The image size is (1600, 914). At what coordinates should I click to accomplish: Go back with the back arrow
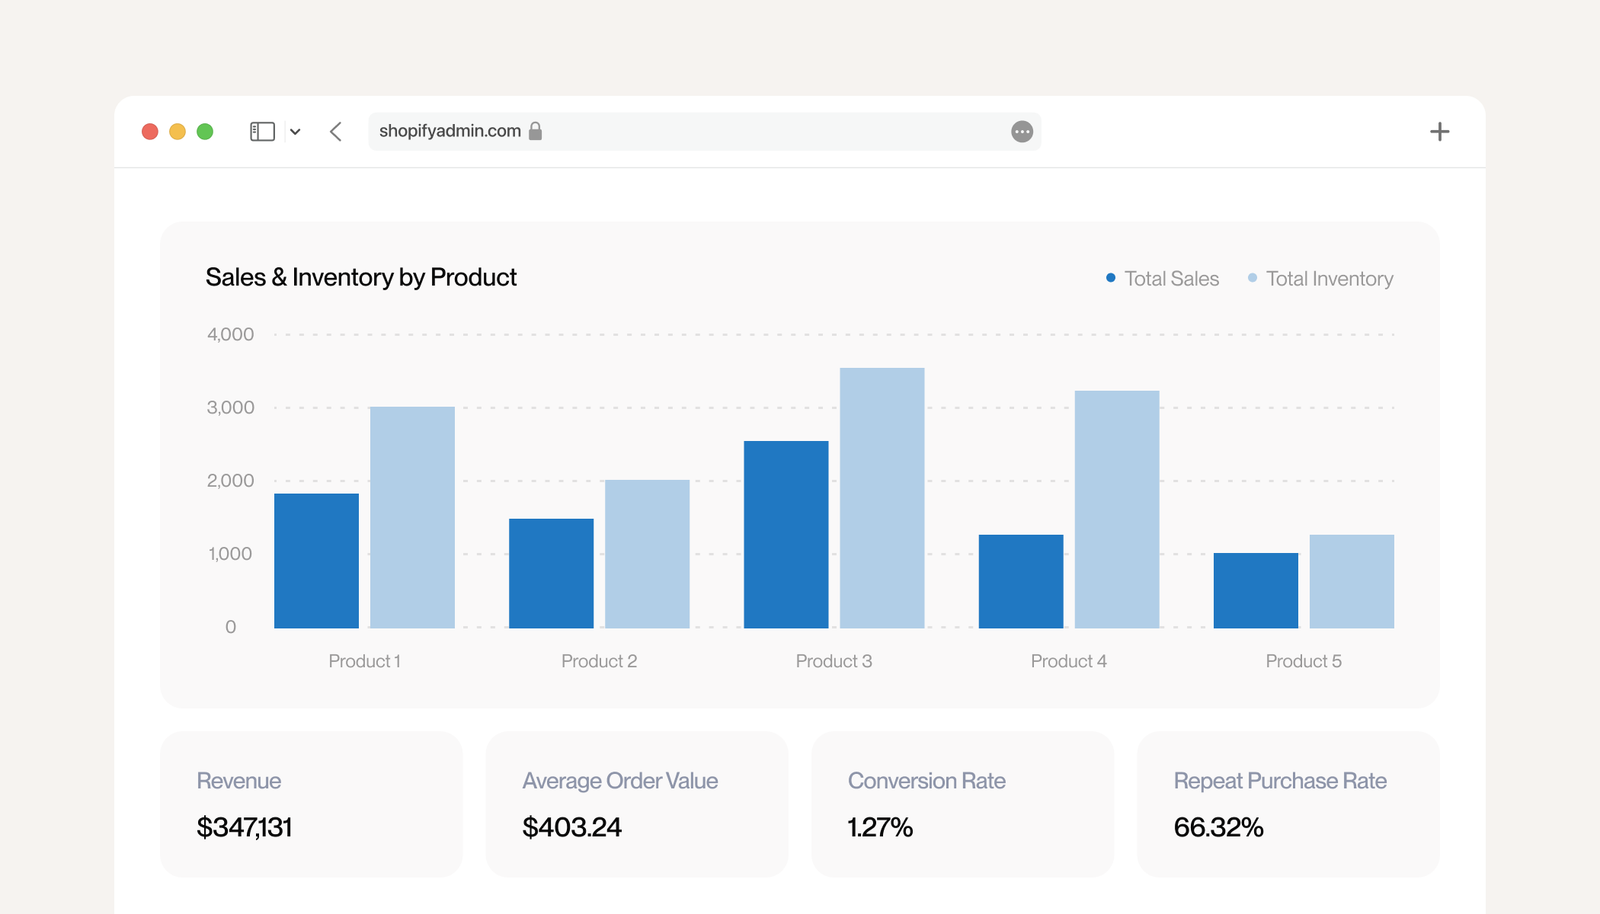pyautogui.click(x=336, y=131)
